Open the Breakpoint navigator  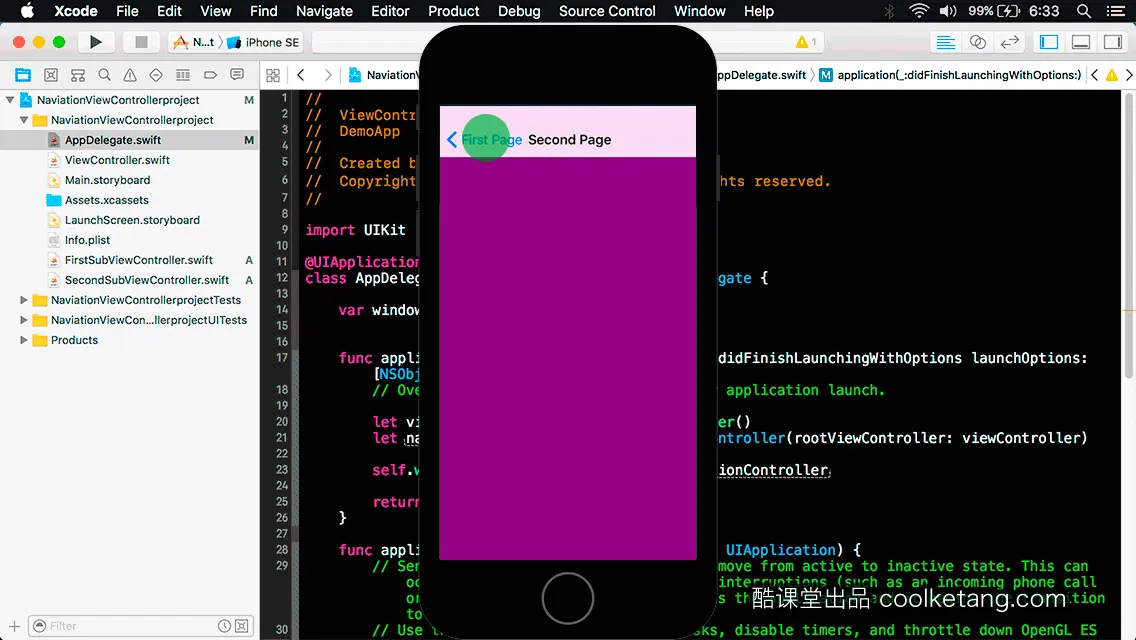210,75
